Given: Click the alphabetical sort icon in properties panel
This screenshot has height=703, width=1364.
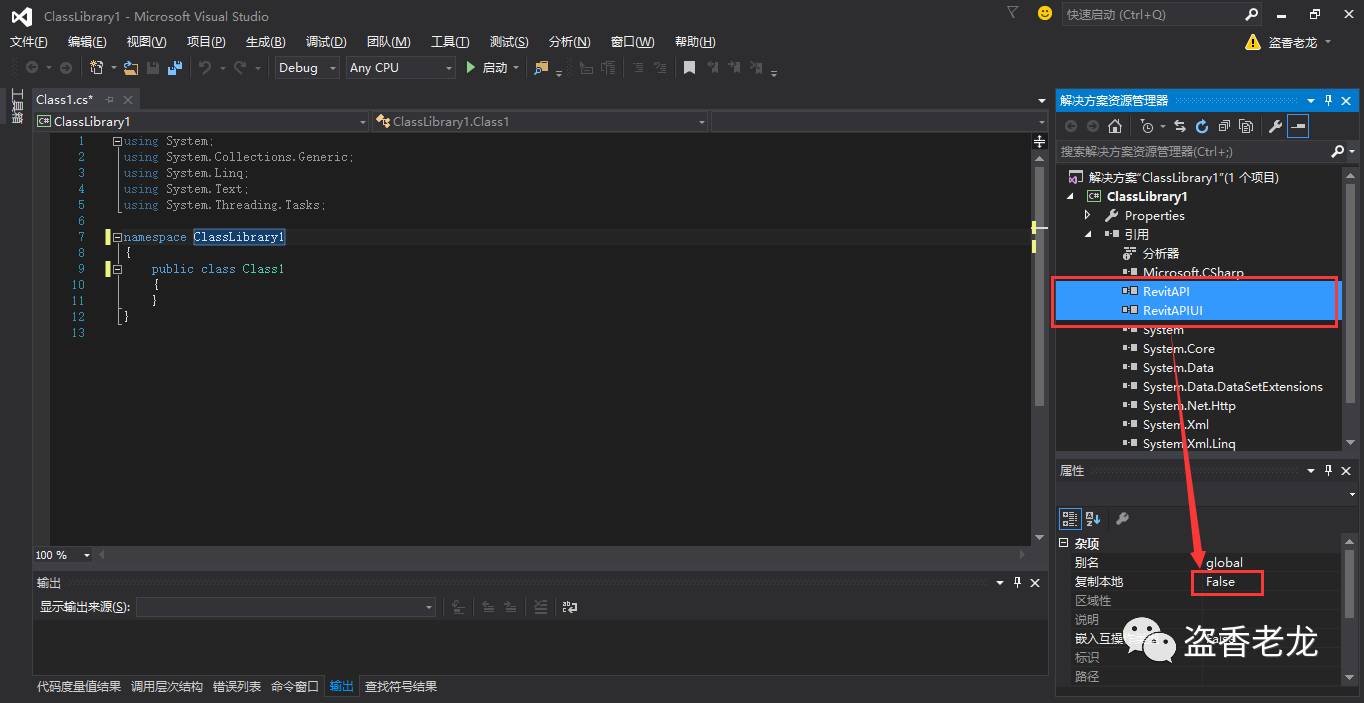Looking at the screenshot, I should [x=1093, y=518].
